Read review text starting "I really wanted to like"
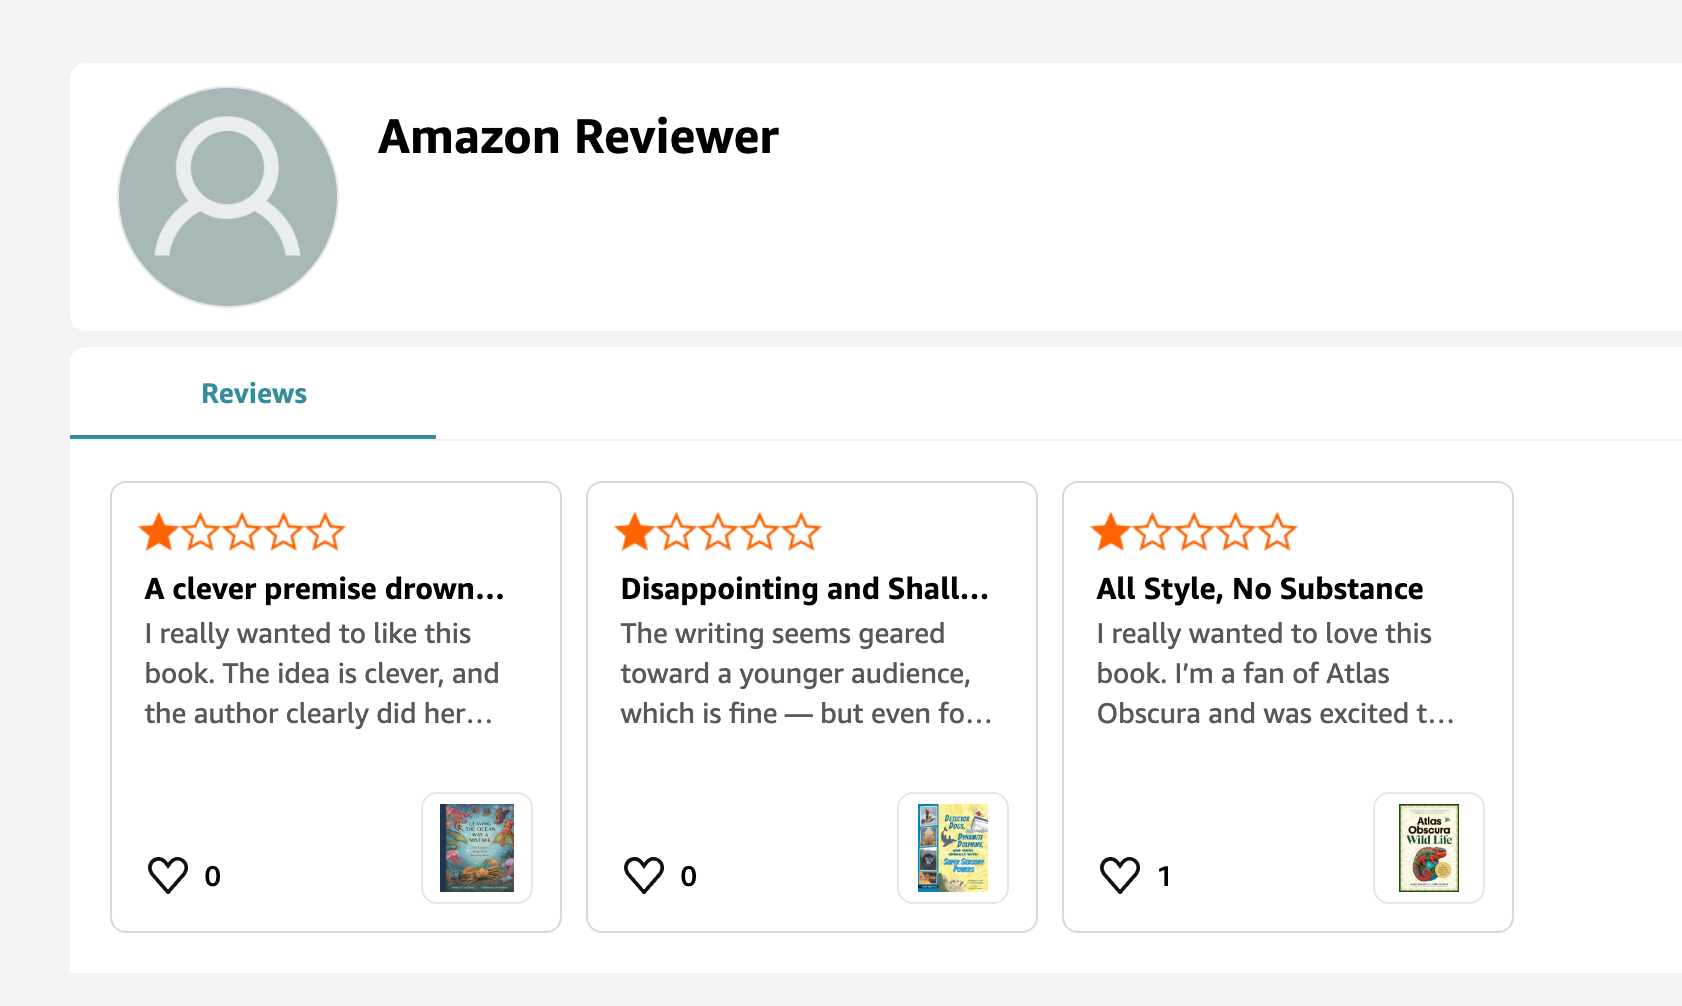 click(322, 673)
